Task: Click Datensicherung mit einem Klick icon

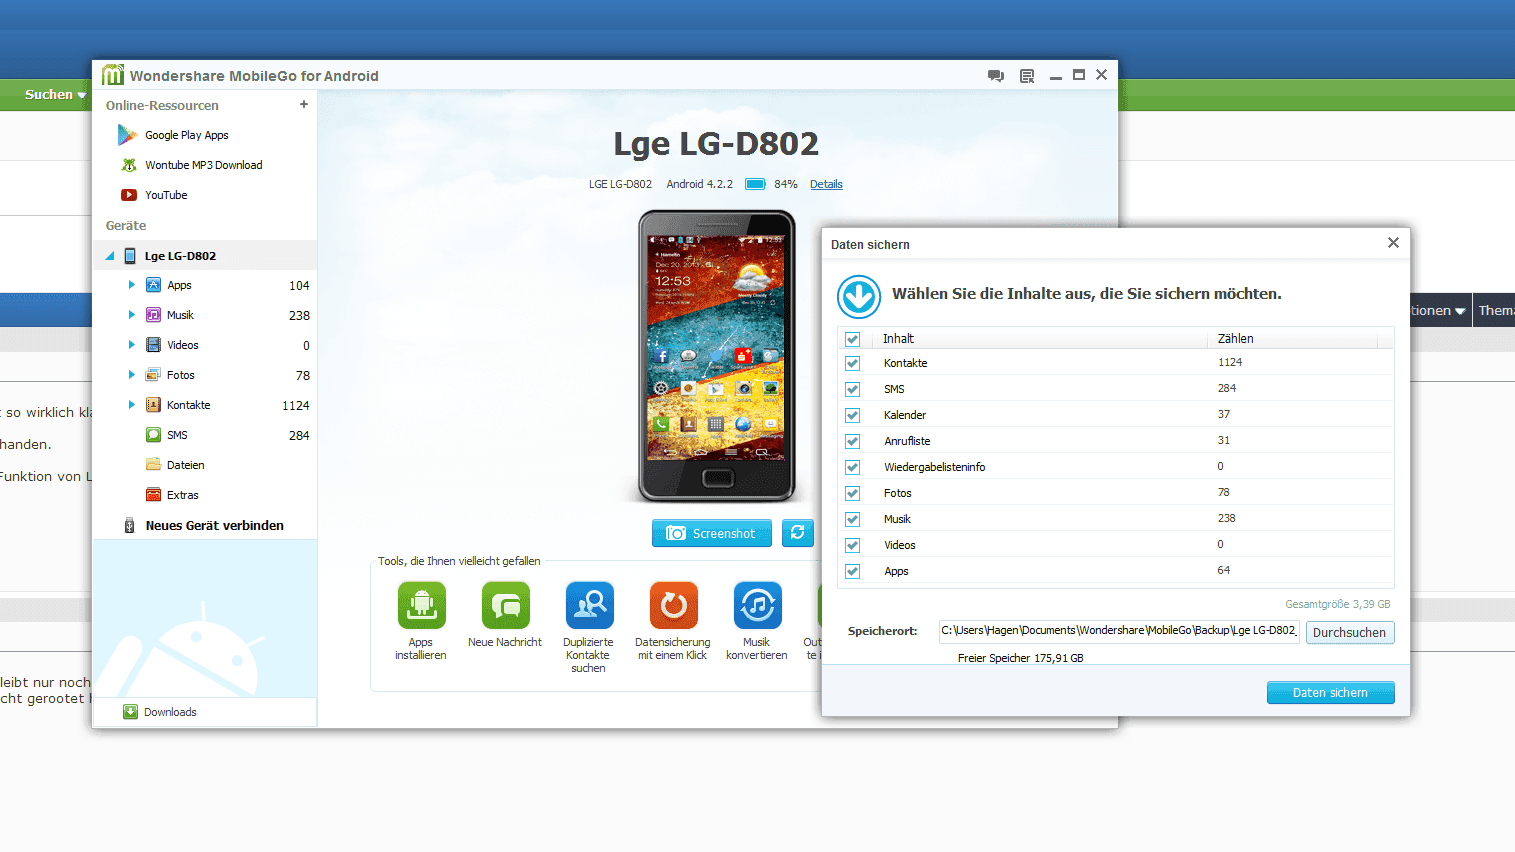Action: [673, 605]
